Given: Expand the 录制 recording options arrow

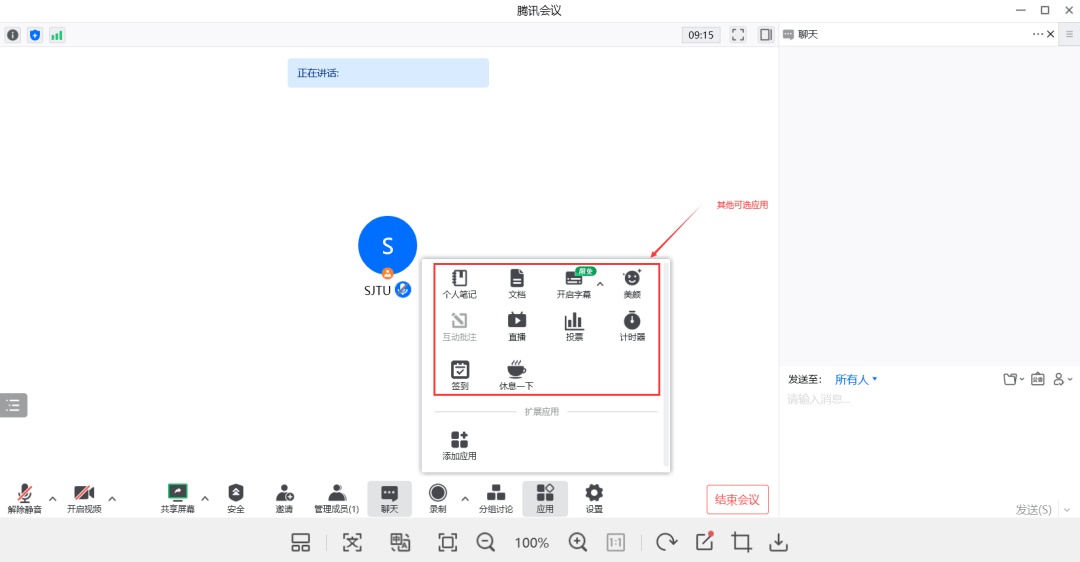Looking at the screenshot, I should [464, 498].
